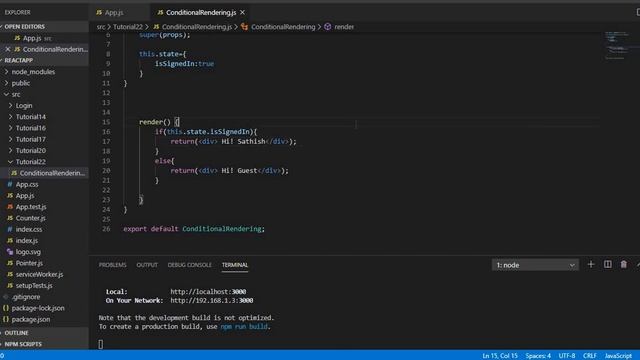Click 'Spaces: 4' indentation setting
This screenshot has width=640, height=360.
(538, 356)
